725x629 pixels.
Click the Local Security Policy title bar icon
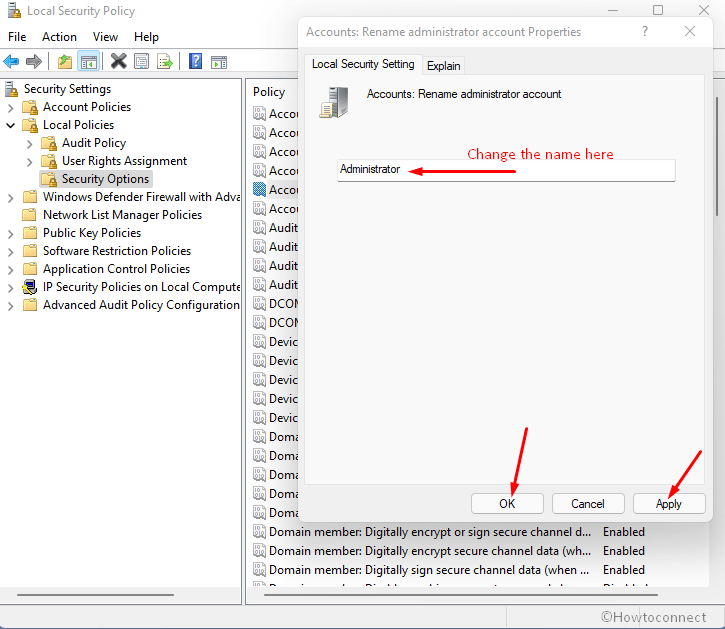pos(14,10)
